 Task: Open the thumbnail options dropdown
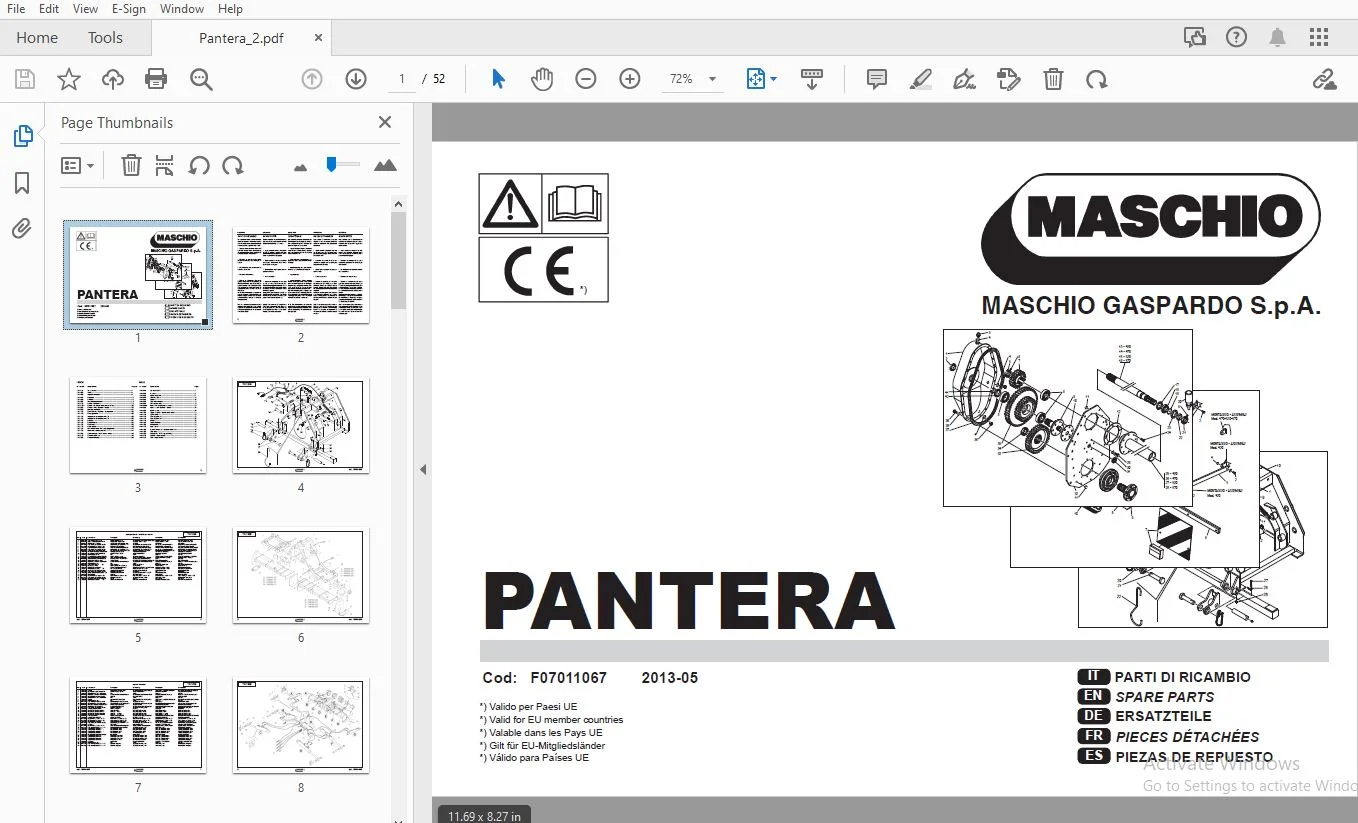point(78,166)
